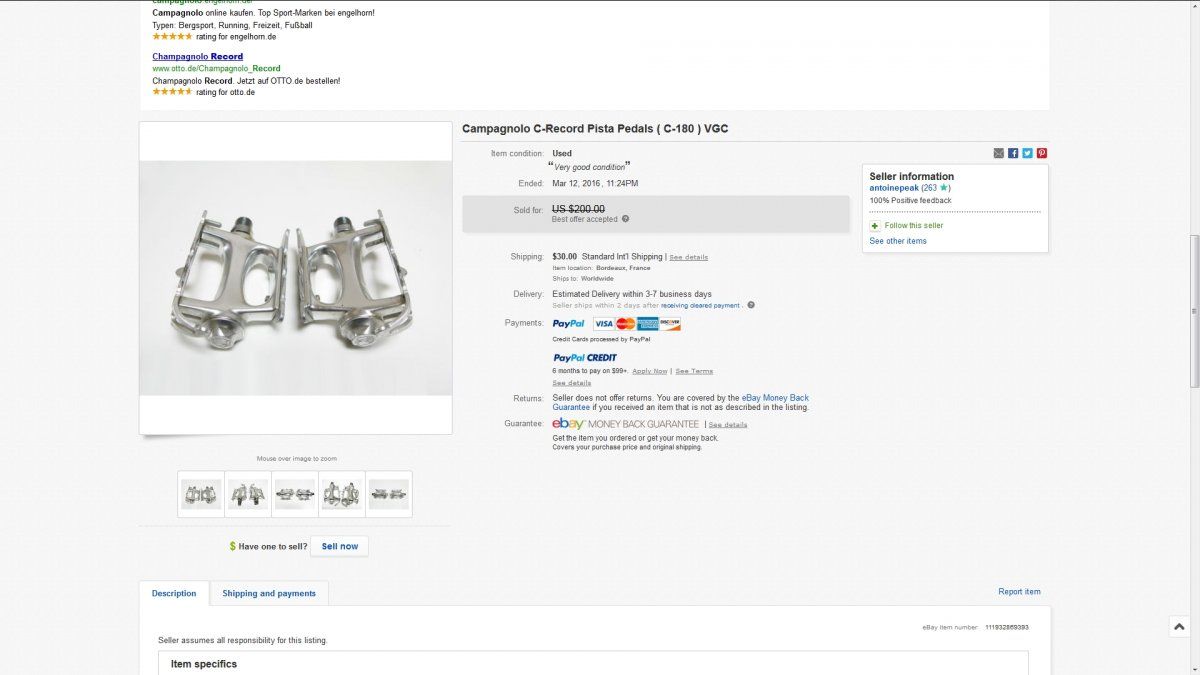Click the Best offer accepted help icon
The width and height of the screenshot is (1200, 675).
[626, 219]
